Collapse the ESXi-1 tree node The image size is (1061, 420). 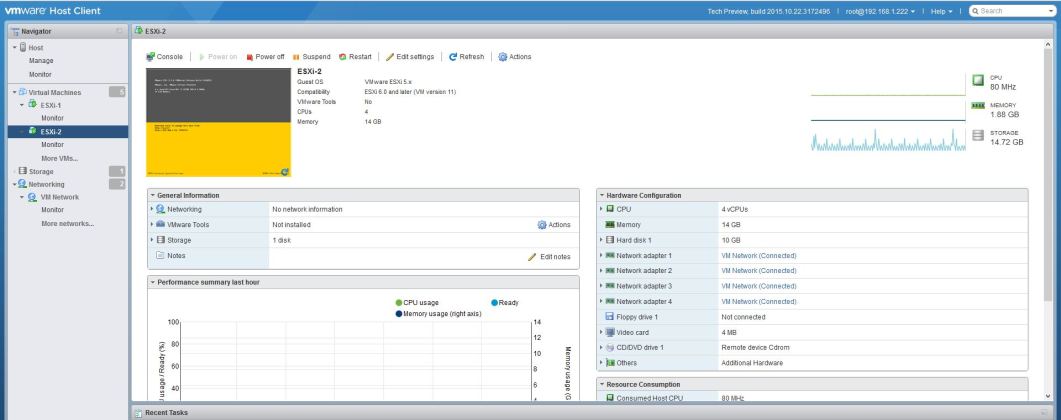(x=22, y=105)
